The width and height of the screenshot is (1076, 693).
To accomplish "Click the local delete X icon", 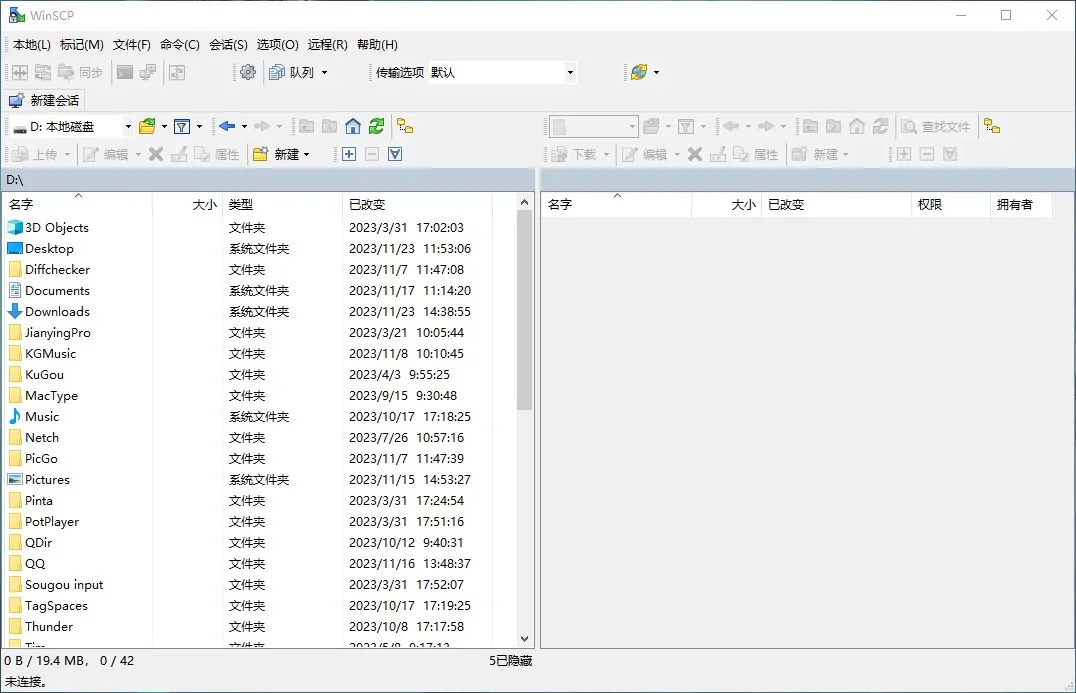I will point(156,154).
